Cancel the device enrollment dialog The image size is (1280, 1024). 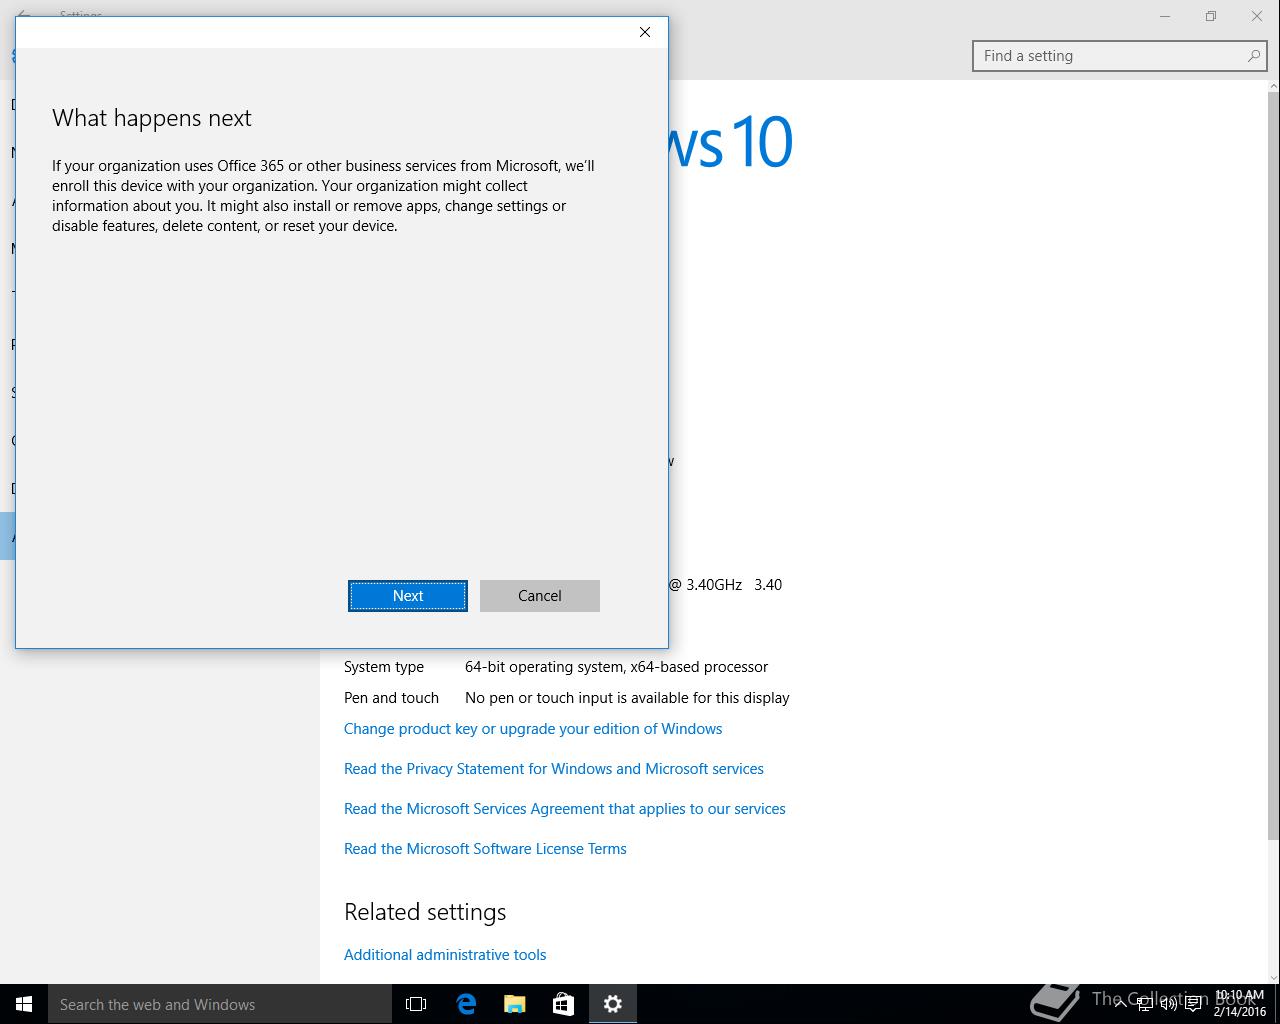pos(540,596)
